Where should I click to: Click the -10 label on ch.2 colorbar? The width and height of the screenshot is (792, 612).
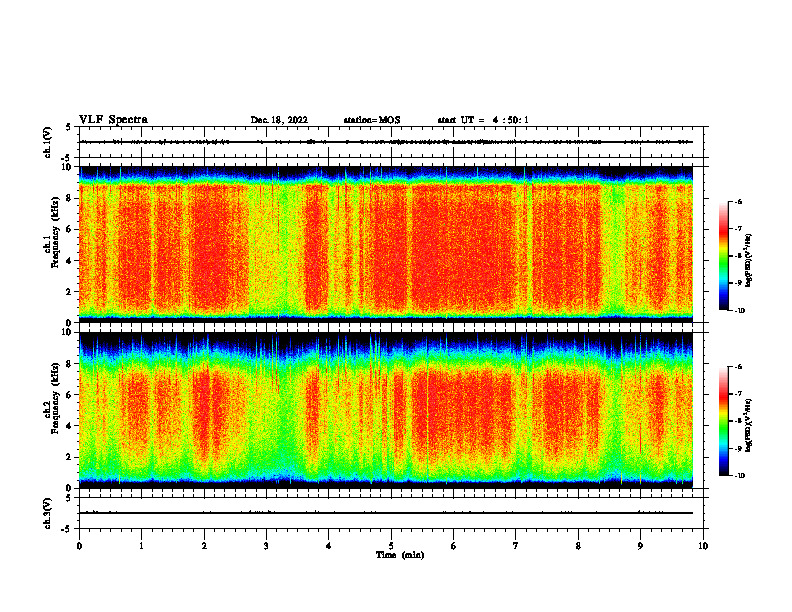[x=739, y=476]
